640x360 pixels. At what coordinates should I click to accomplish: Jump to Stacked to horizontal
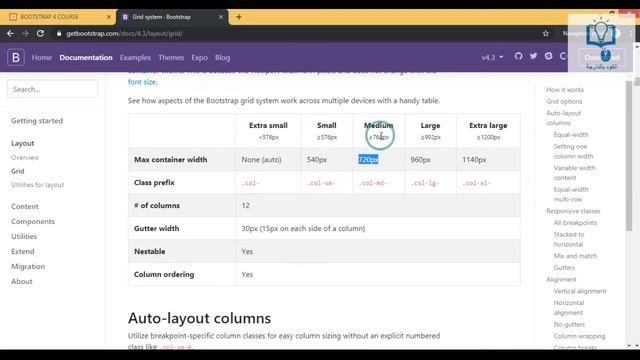pos(569,239)
